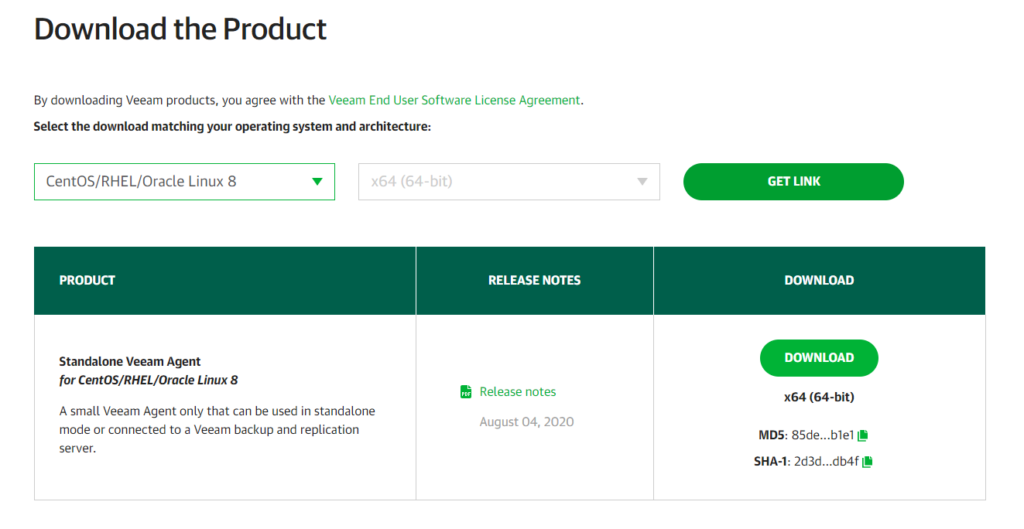Click the Standalone Veeam Agent product title
Screen dimensions: 1024x529
click(x=130, y=361)
